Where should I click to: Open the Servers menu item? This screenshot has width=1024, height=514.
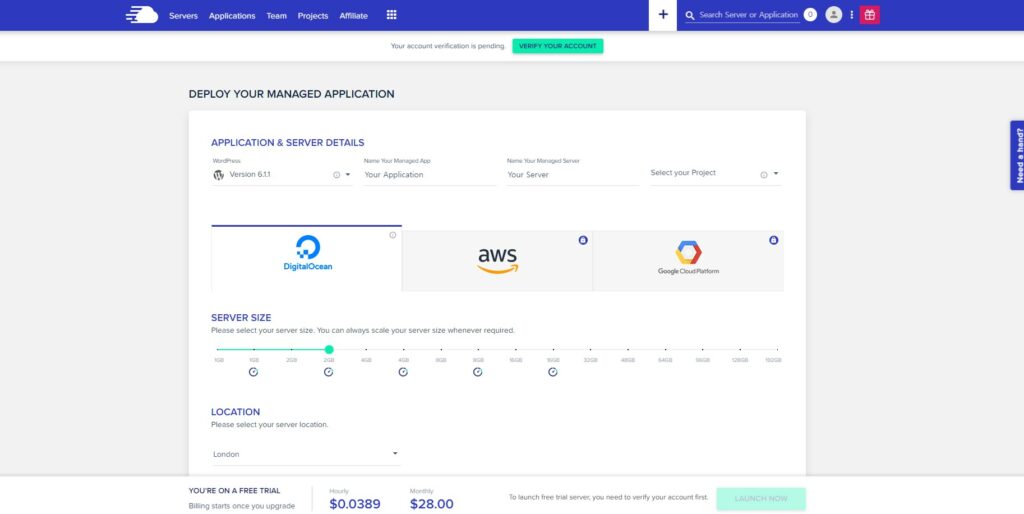[184, 16]
